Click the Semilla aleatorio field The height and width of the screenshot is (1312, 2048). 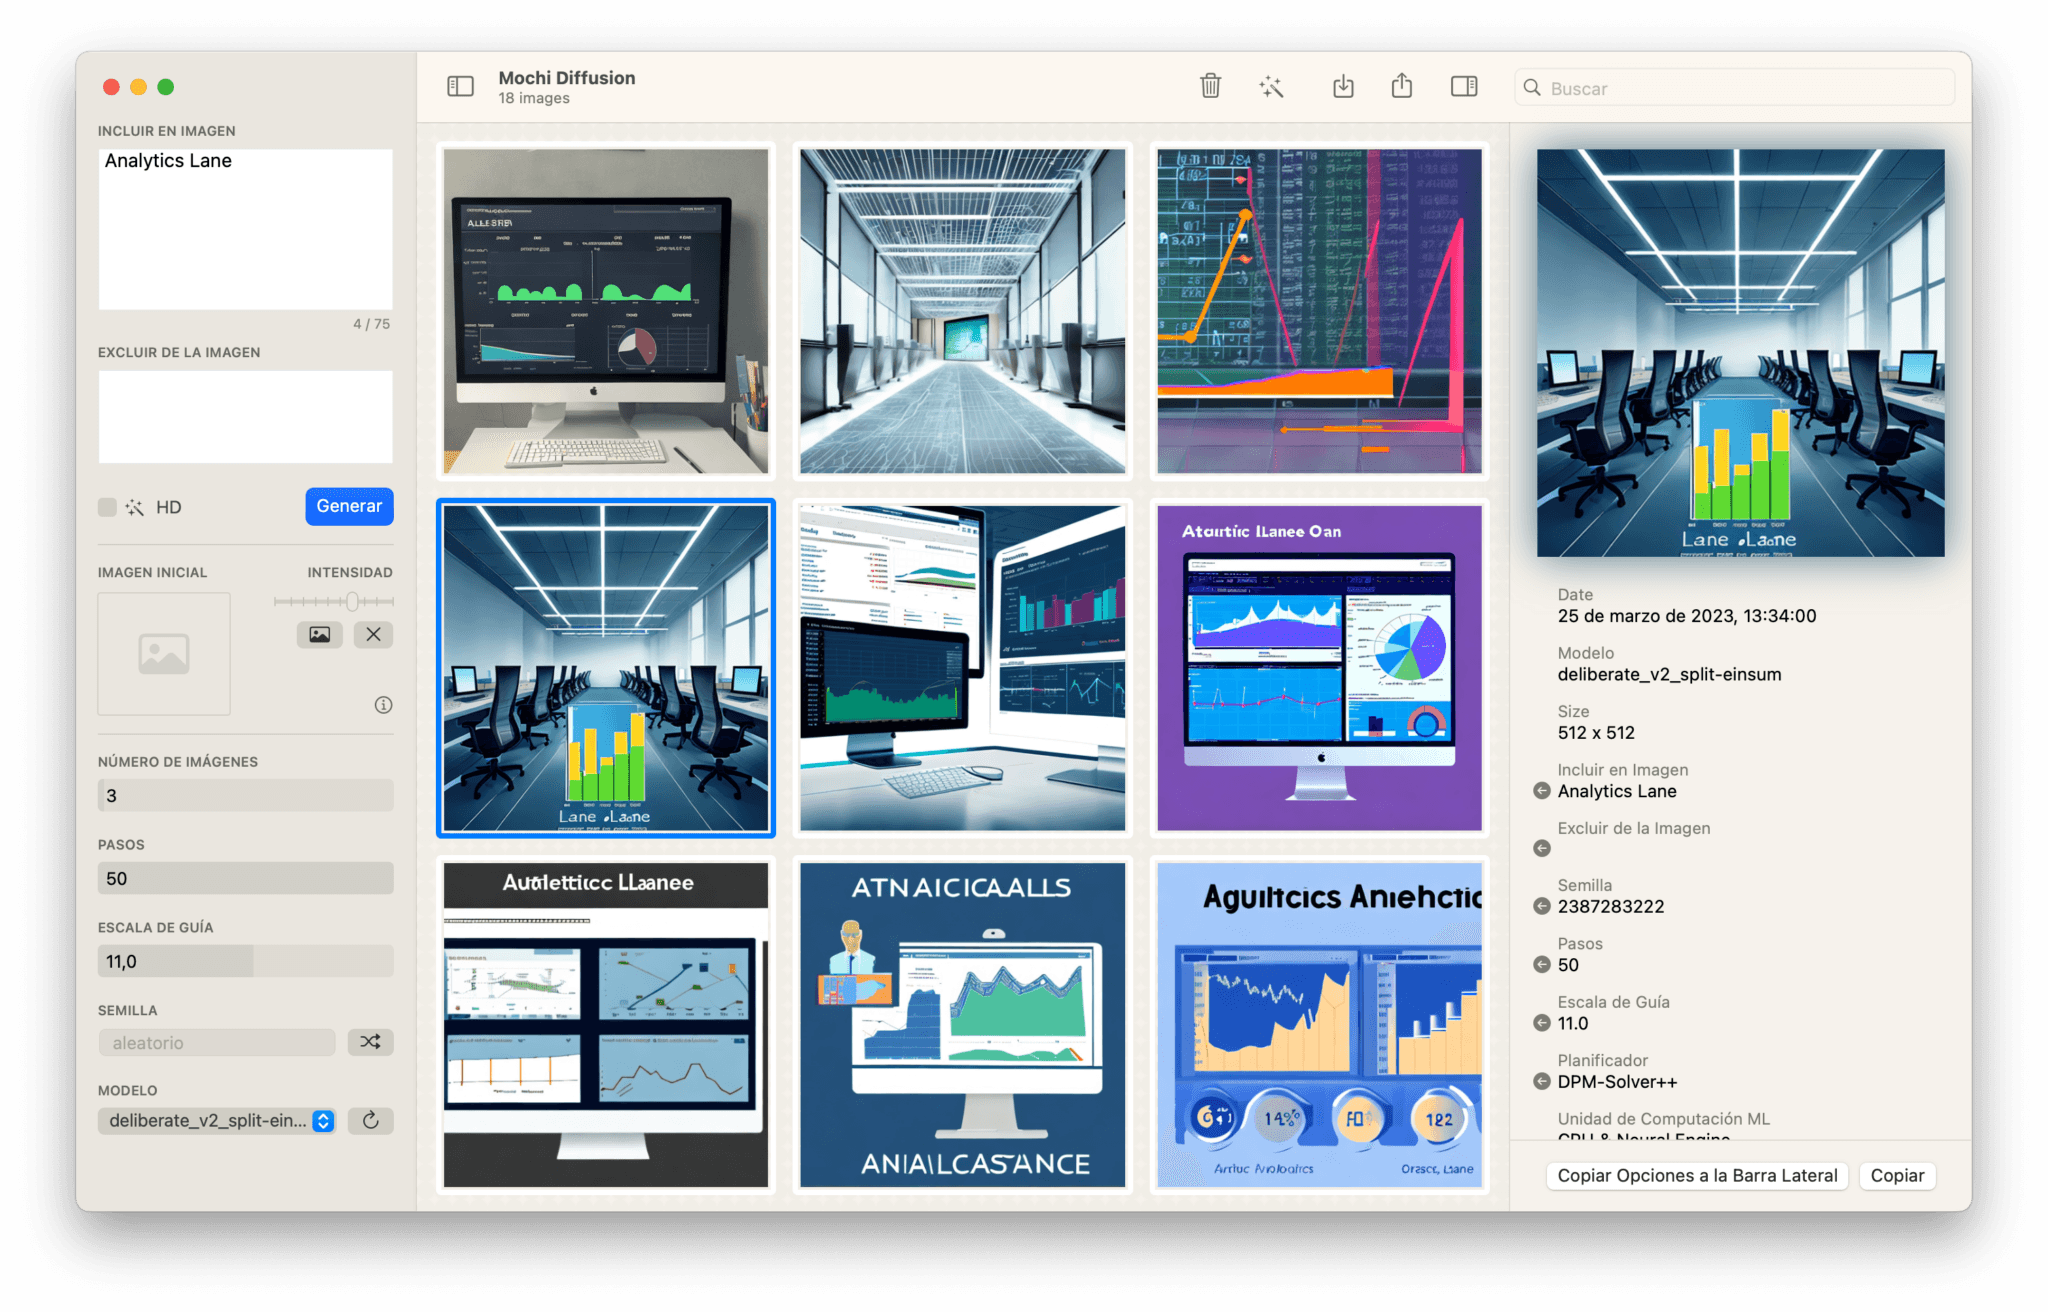[217, 1042]
